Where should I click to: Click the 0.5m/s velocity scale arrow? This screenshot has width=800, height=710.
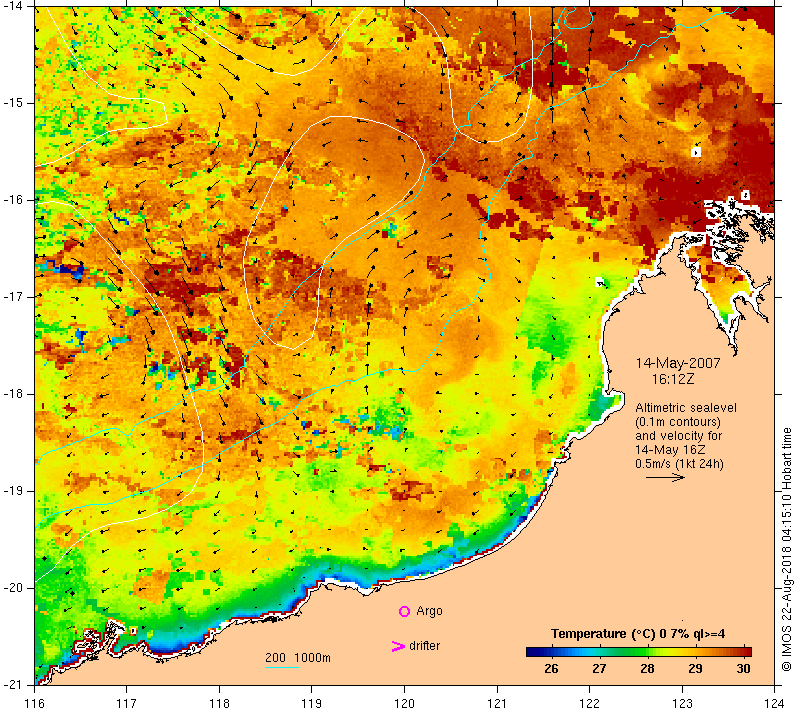click(665, 478)
